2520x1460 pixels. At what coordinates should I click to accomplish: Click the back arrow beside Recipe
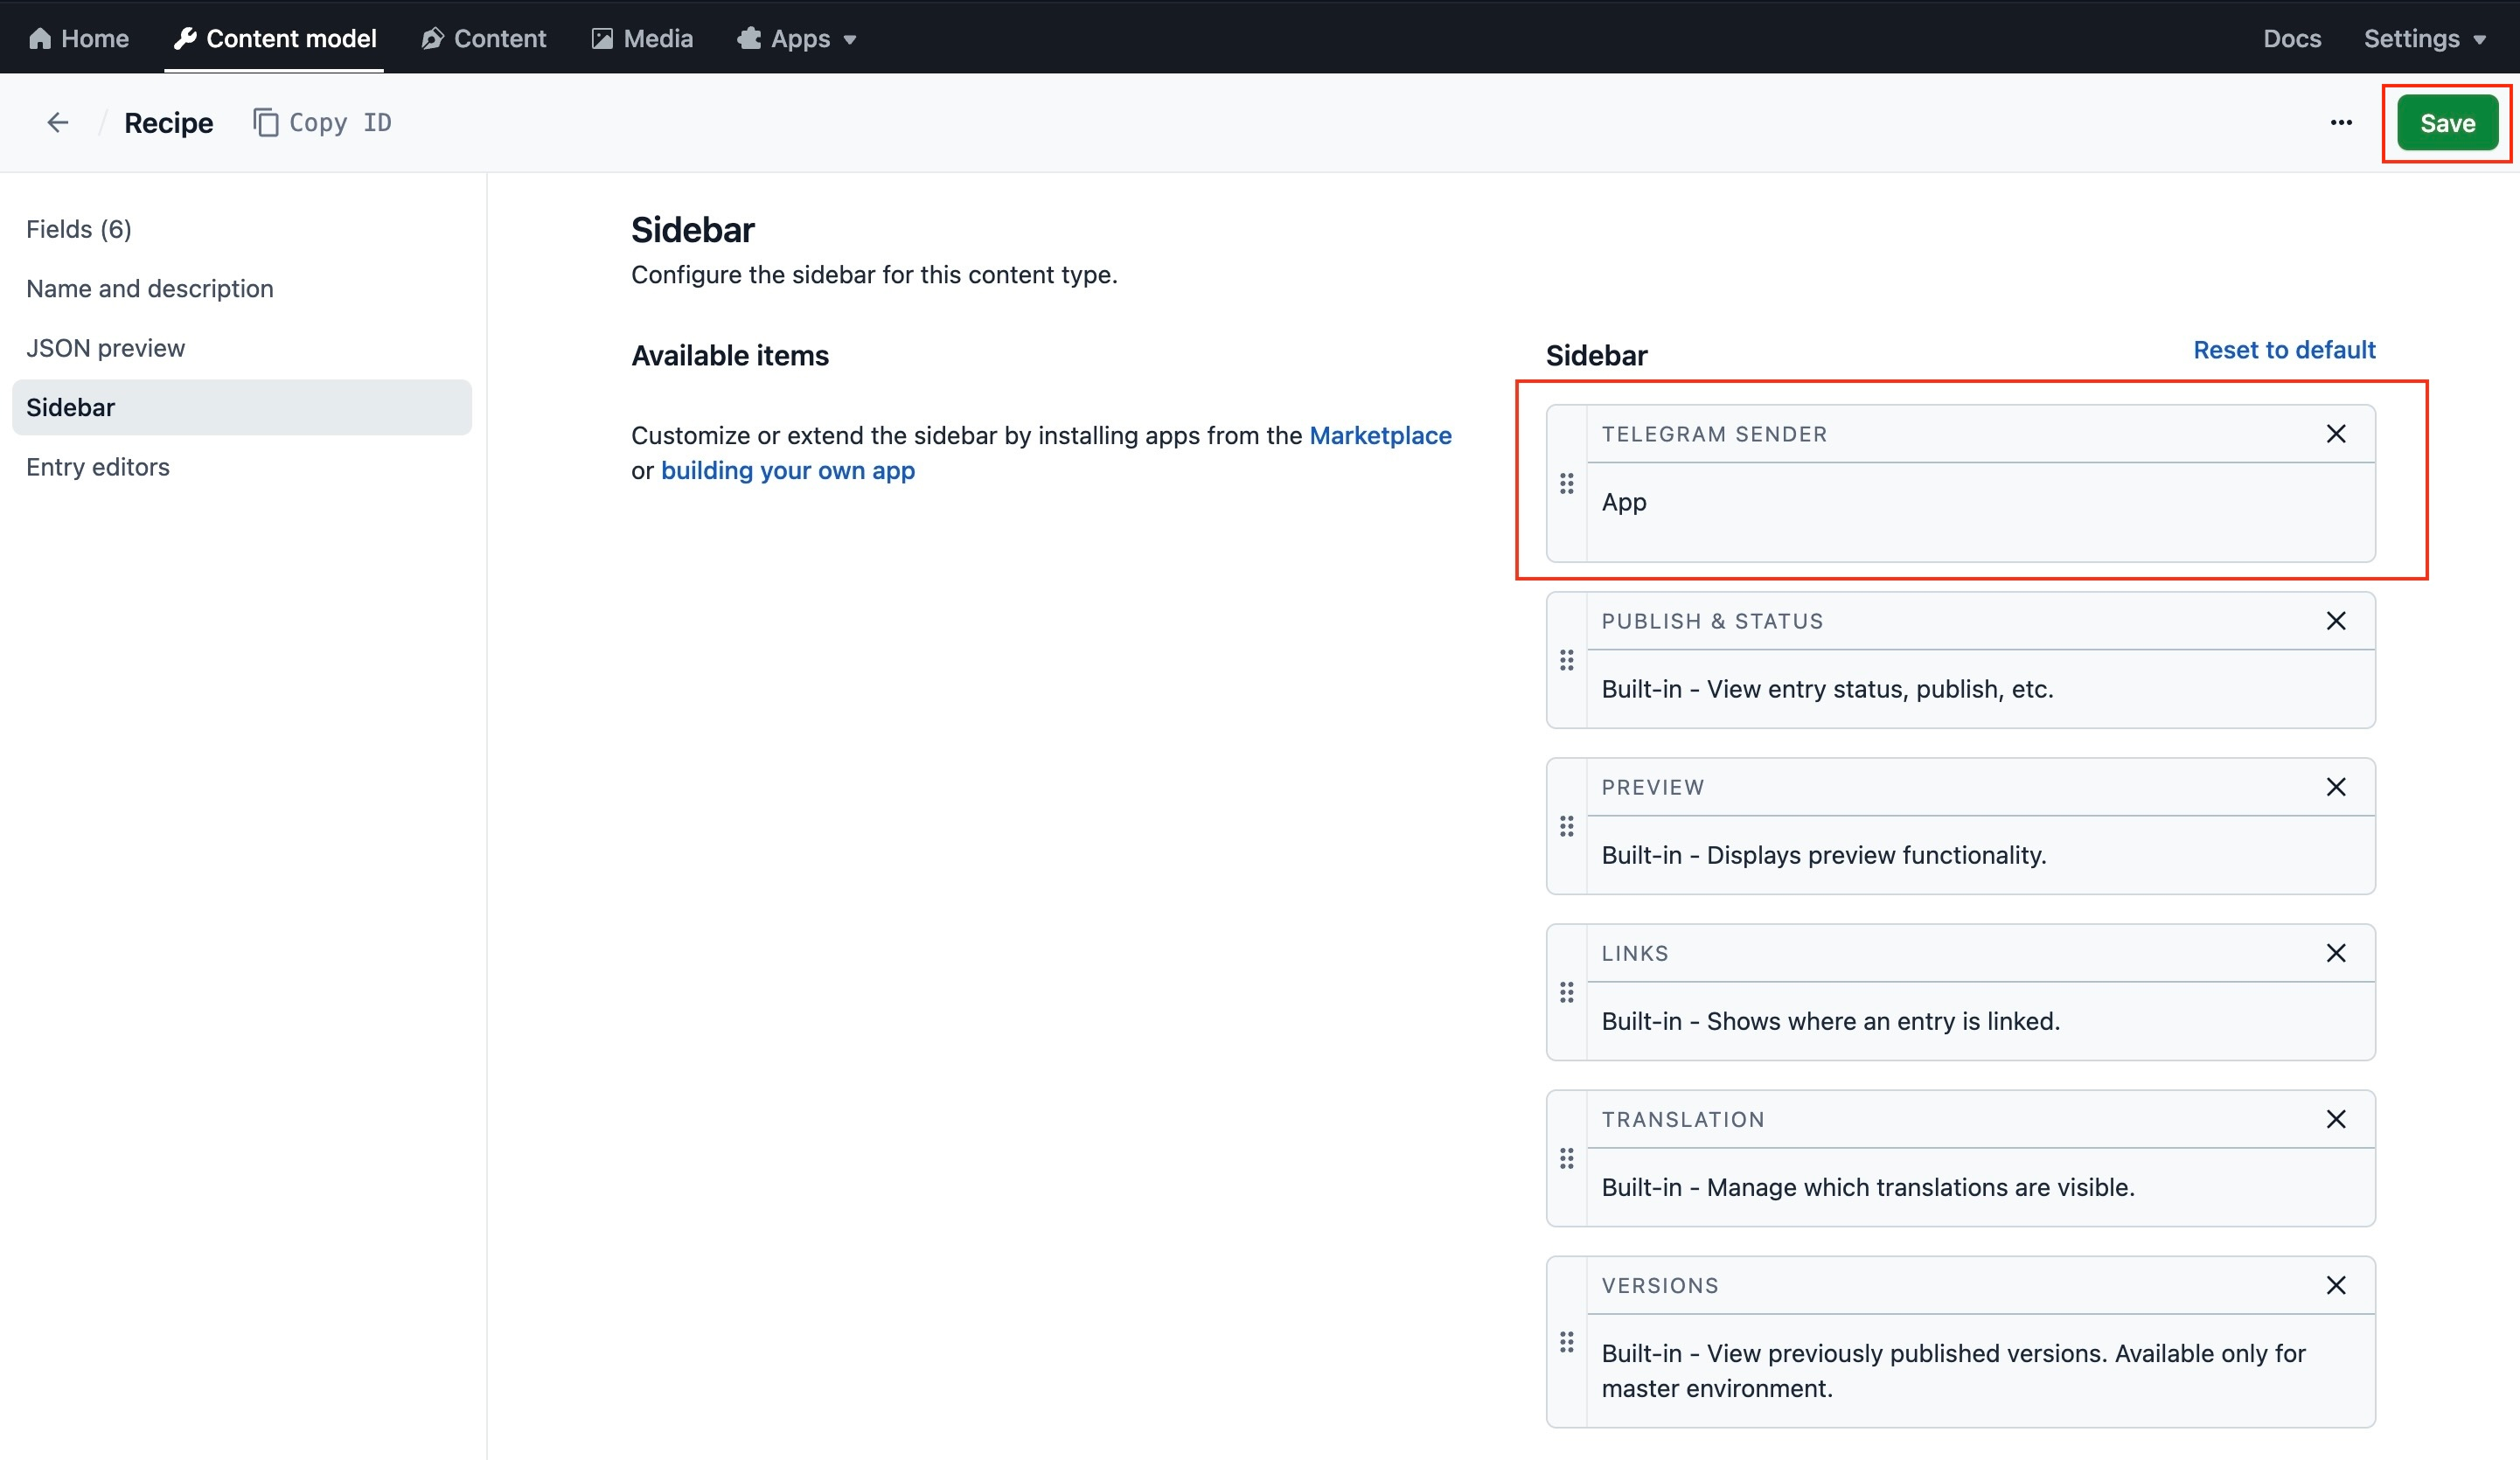tap(57, 122)
